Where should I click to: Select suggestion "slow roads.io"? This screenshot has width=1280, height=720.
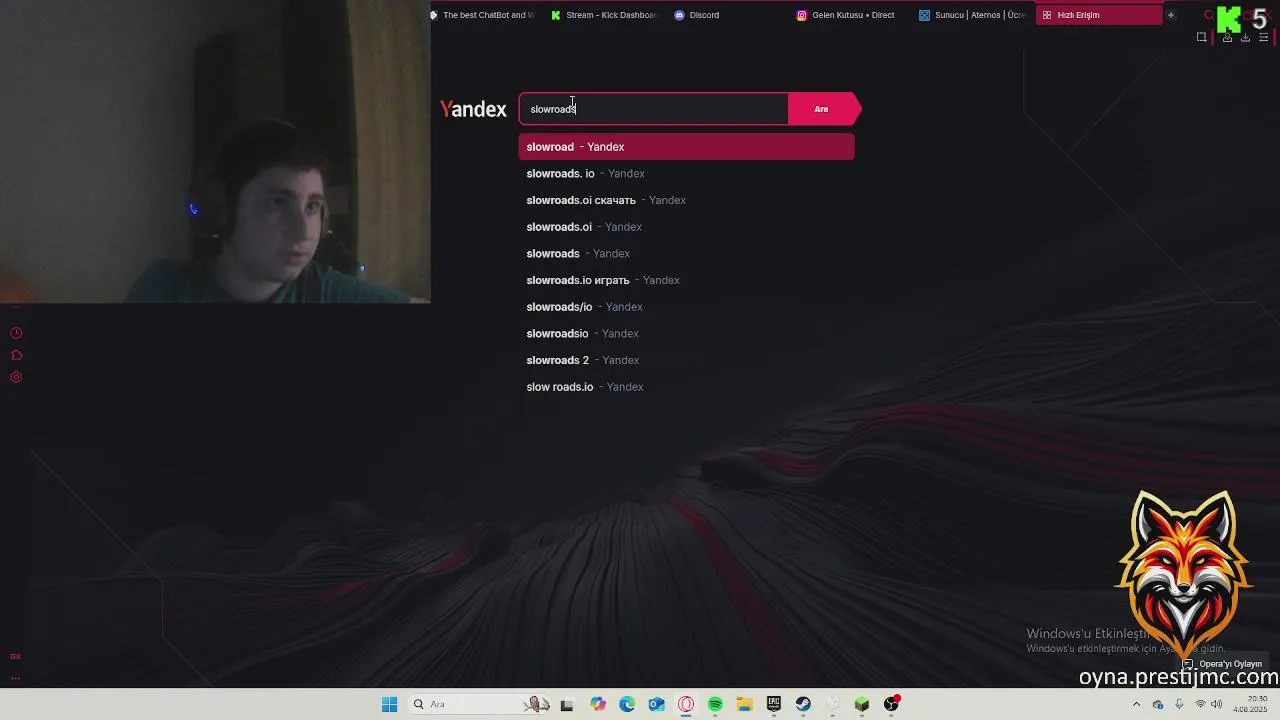tap(686, 387)
